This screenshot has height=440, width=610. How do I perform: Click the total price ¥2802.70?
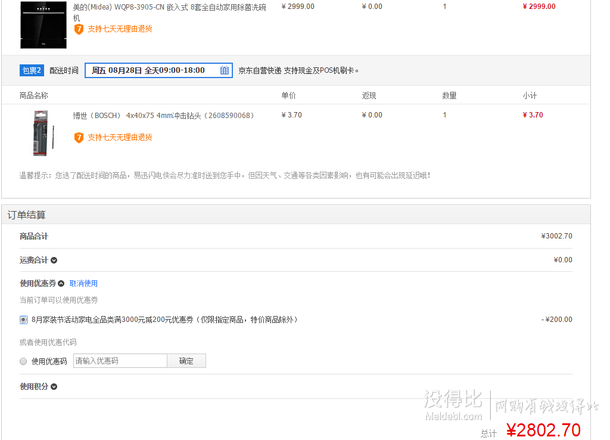[543, 430]
